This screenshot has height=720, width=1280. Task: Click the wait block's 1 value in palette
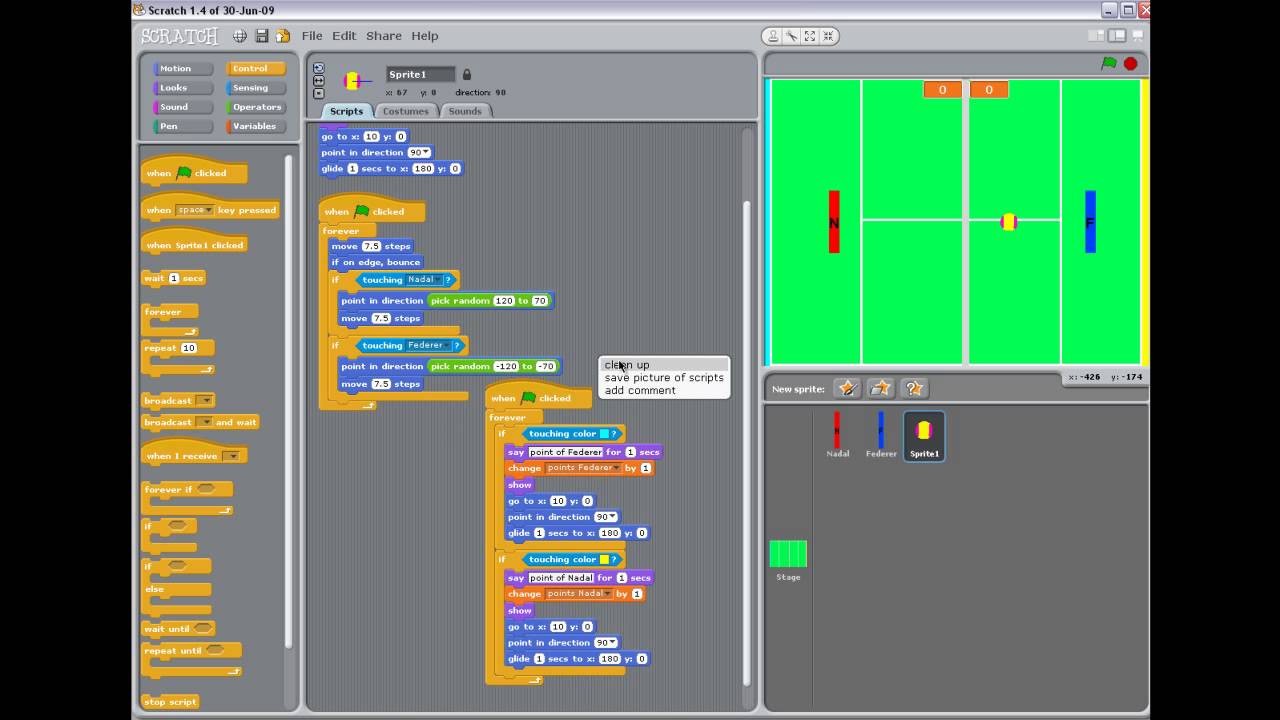tap(174, 278)
